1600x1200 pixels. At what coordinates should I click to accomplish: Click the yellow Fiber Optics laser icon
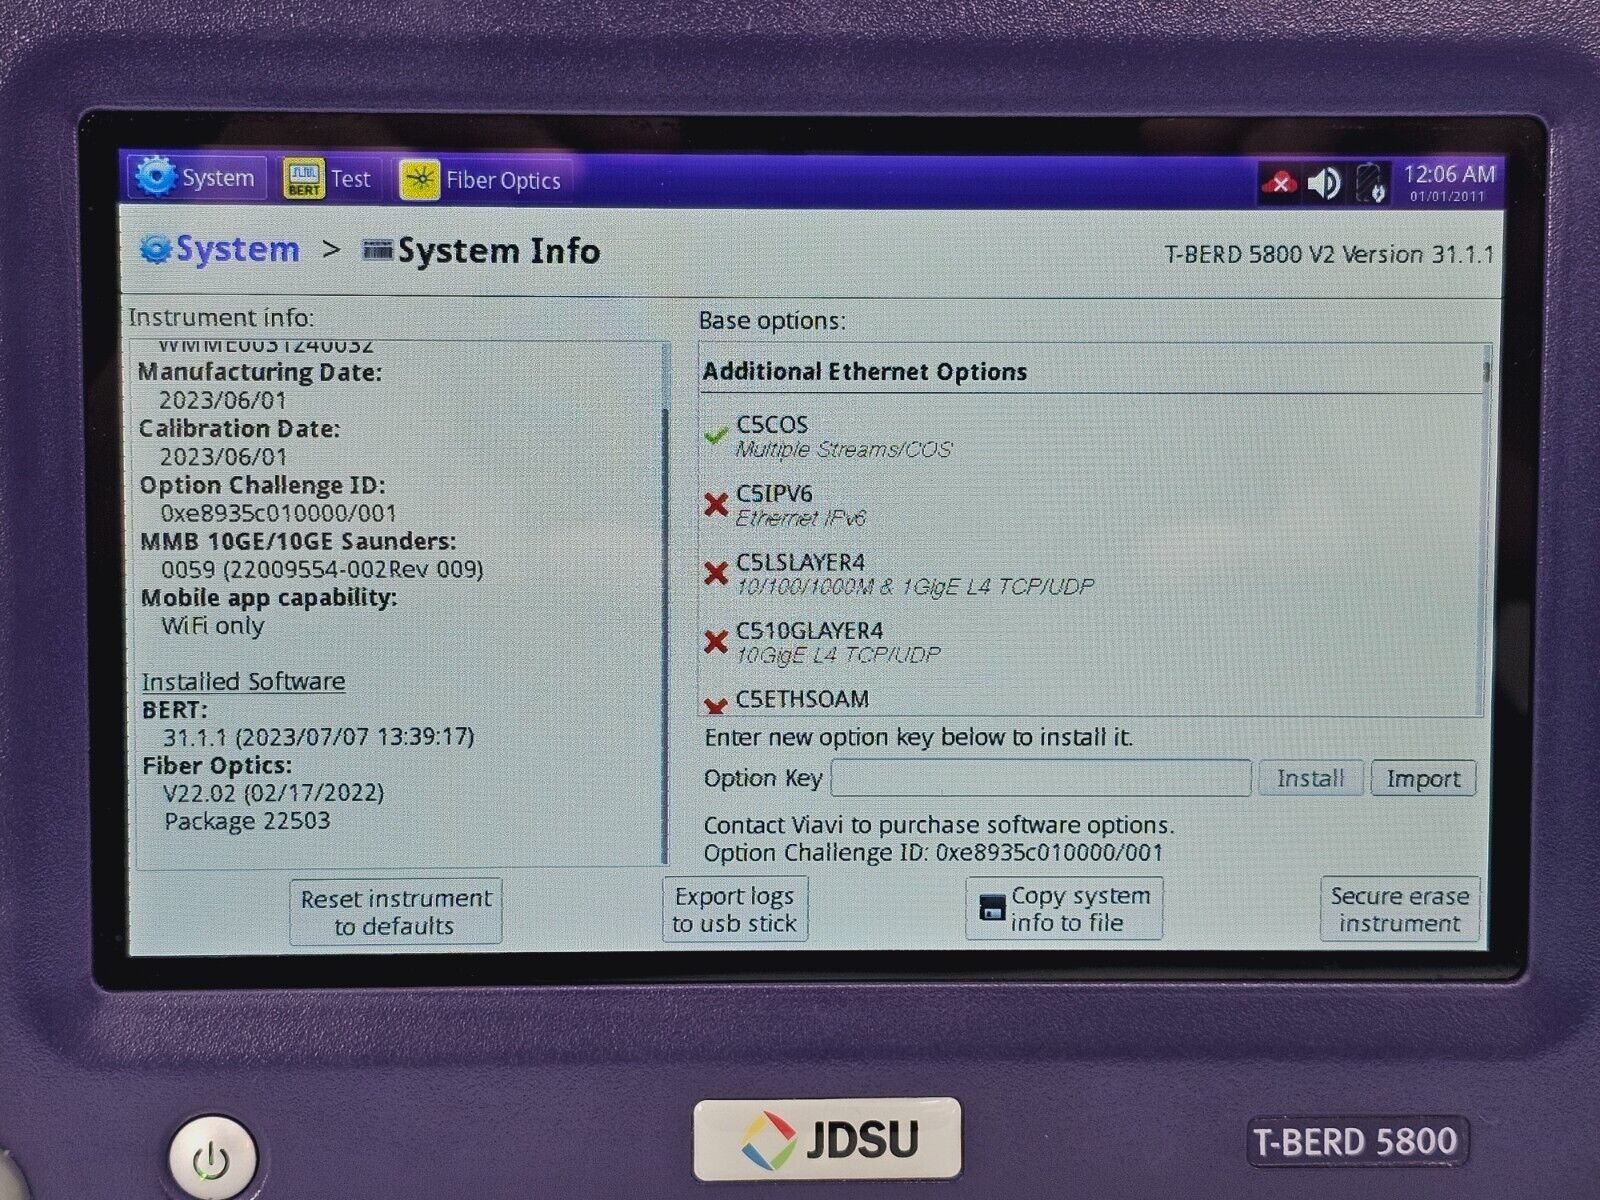coord(419,180)
